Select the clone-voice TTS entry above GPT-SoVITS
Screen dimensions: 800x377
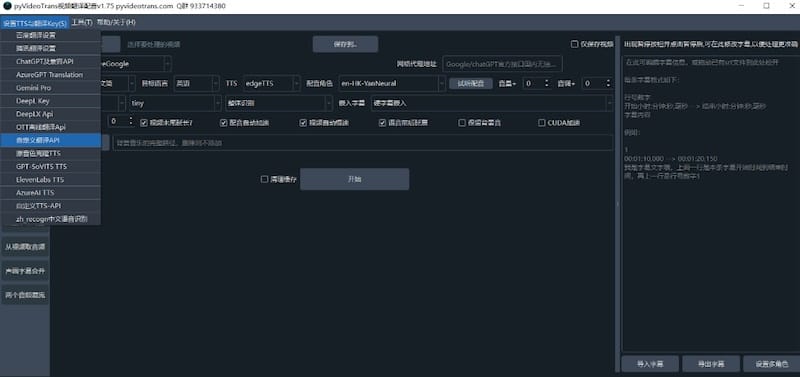point(51,153)
